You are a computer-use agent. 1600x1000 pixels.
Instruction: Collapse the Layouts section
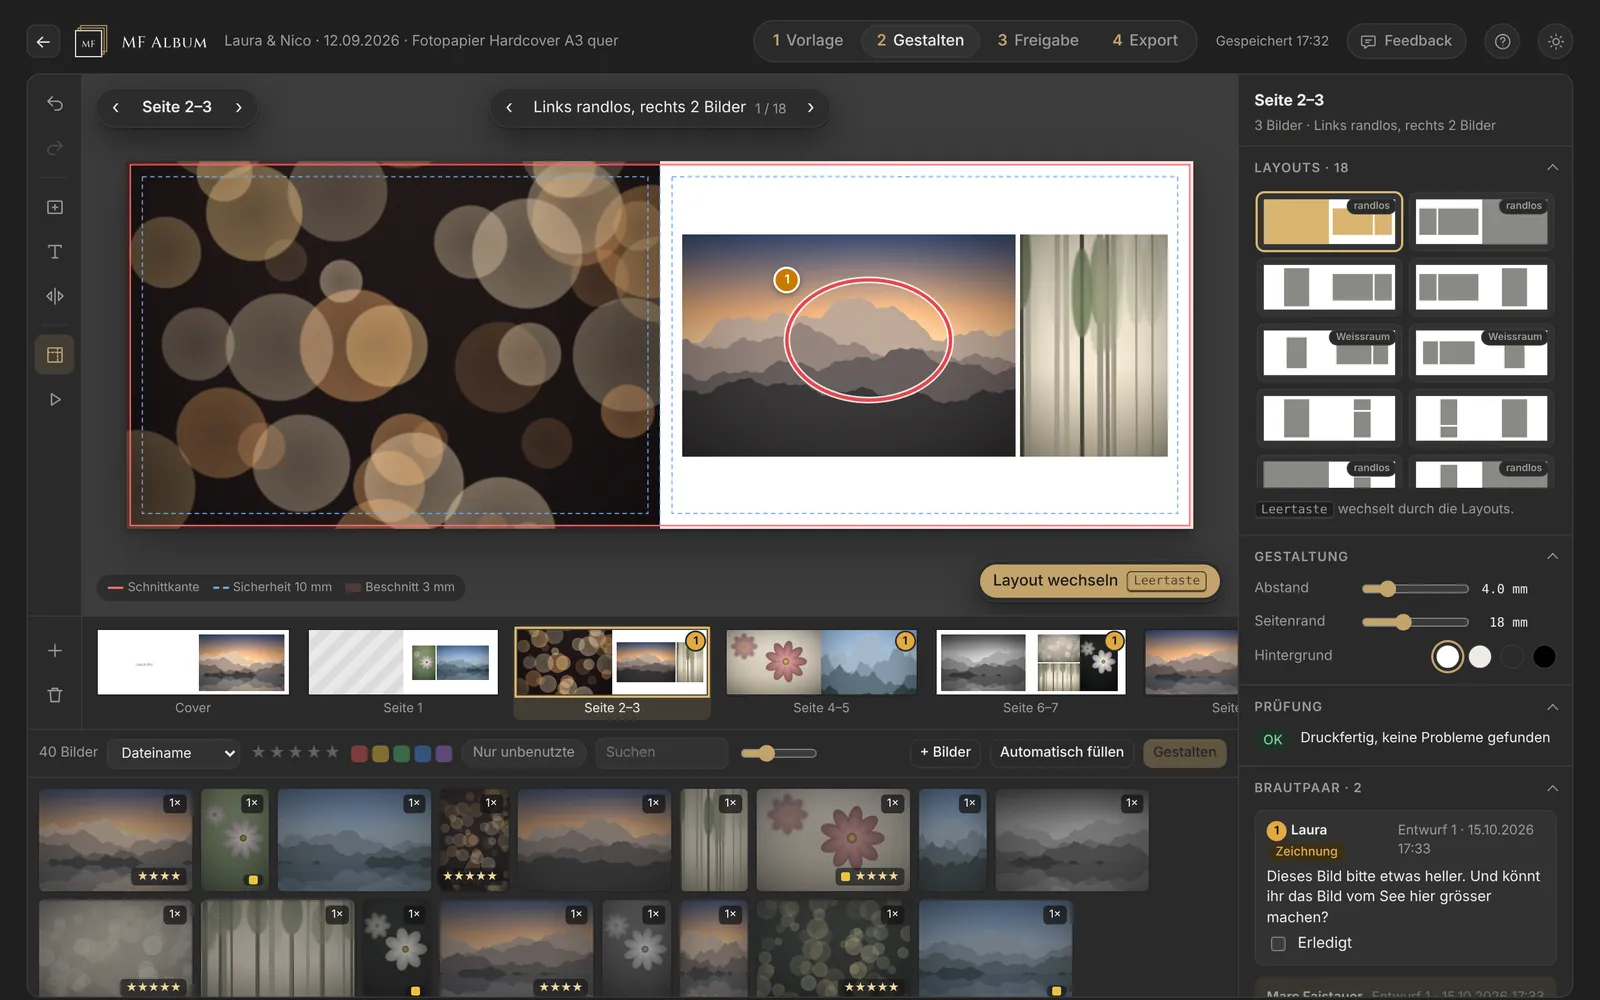pyautogui.click(x=1552, y=167)
